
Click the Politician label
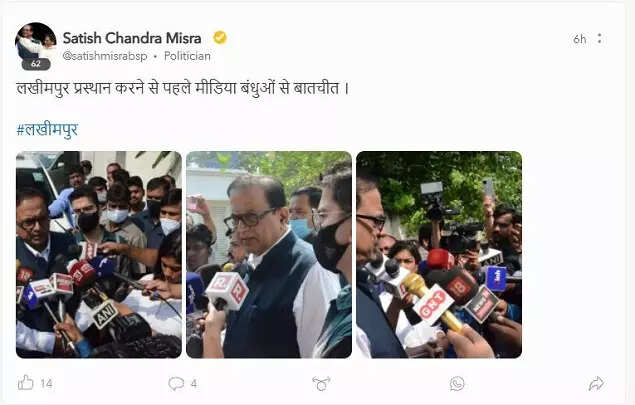tap(187, 56)
